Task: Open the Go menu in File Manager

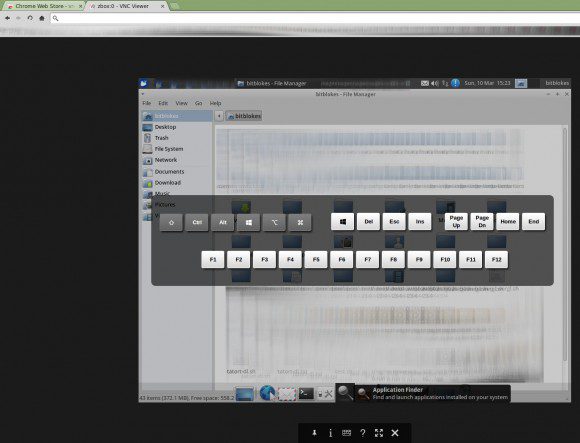Action: click(x=199, y=103)
